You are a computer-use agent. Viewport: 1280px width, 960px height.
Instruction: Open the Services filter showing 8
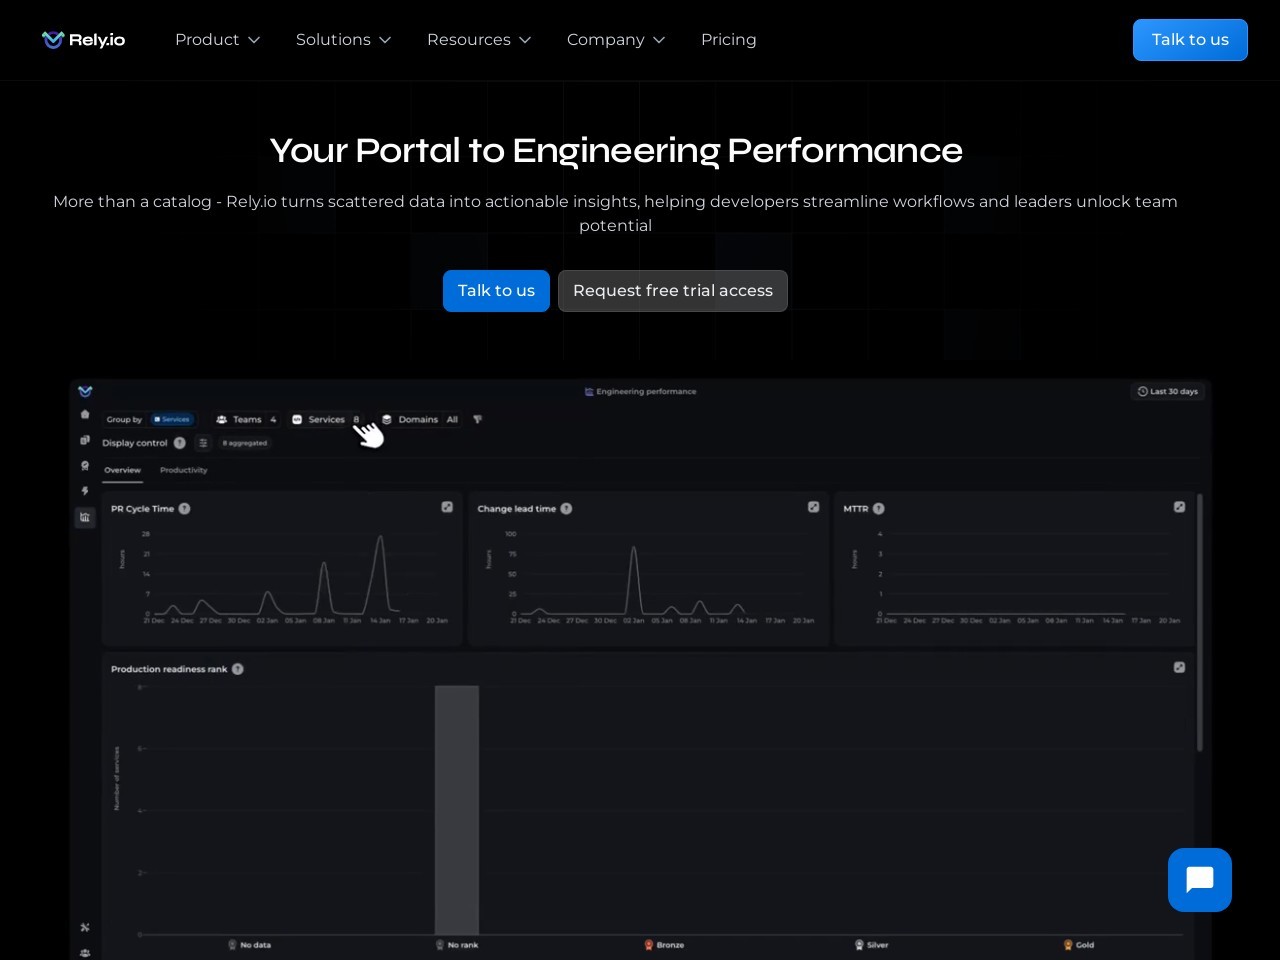[x=326, y=419]
